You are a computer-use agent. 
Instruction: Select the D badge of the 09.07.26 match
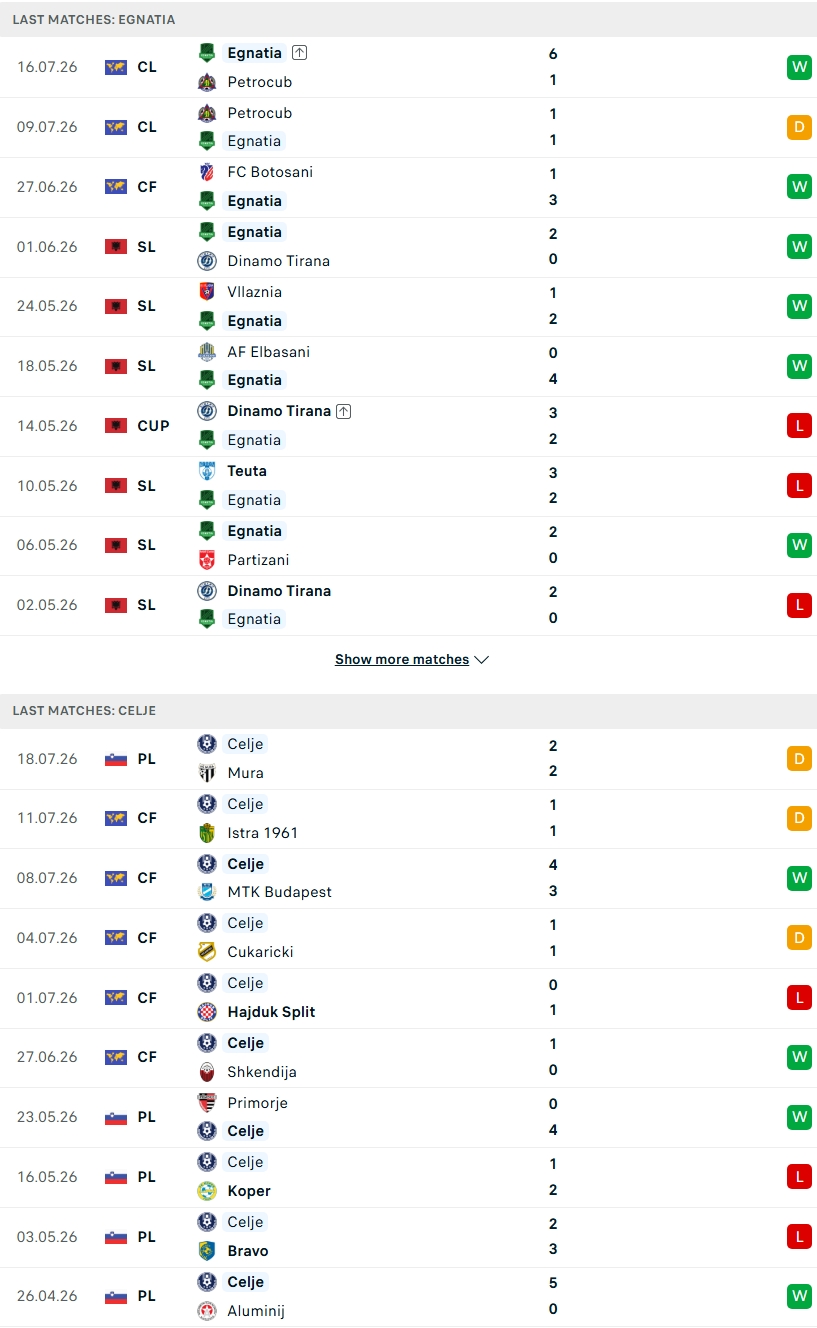pyautogui.click(x=799, y=127)
